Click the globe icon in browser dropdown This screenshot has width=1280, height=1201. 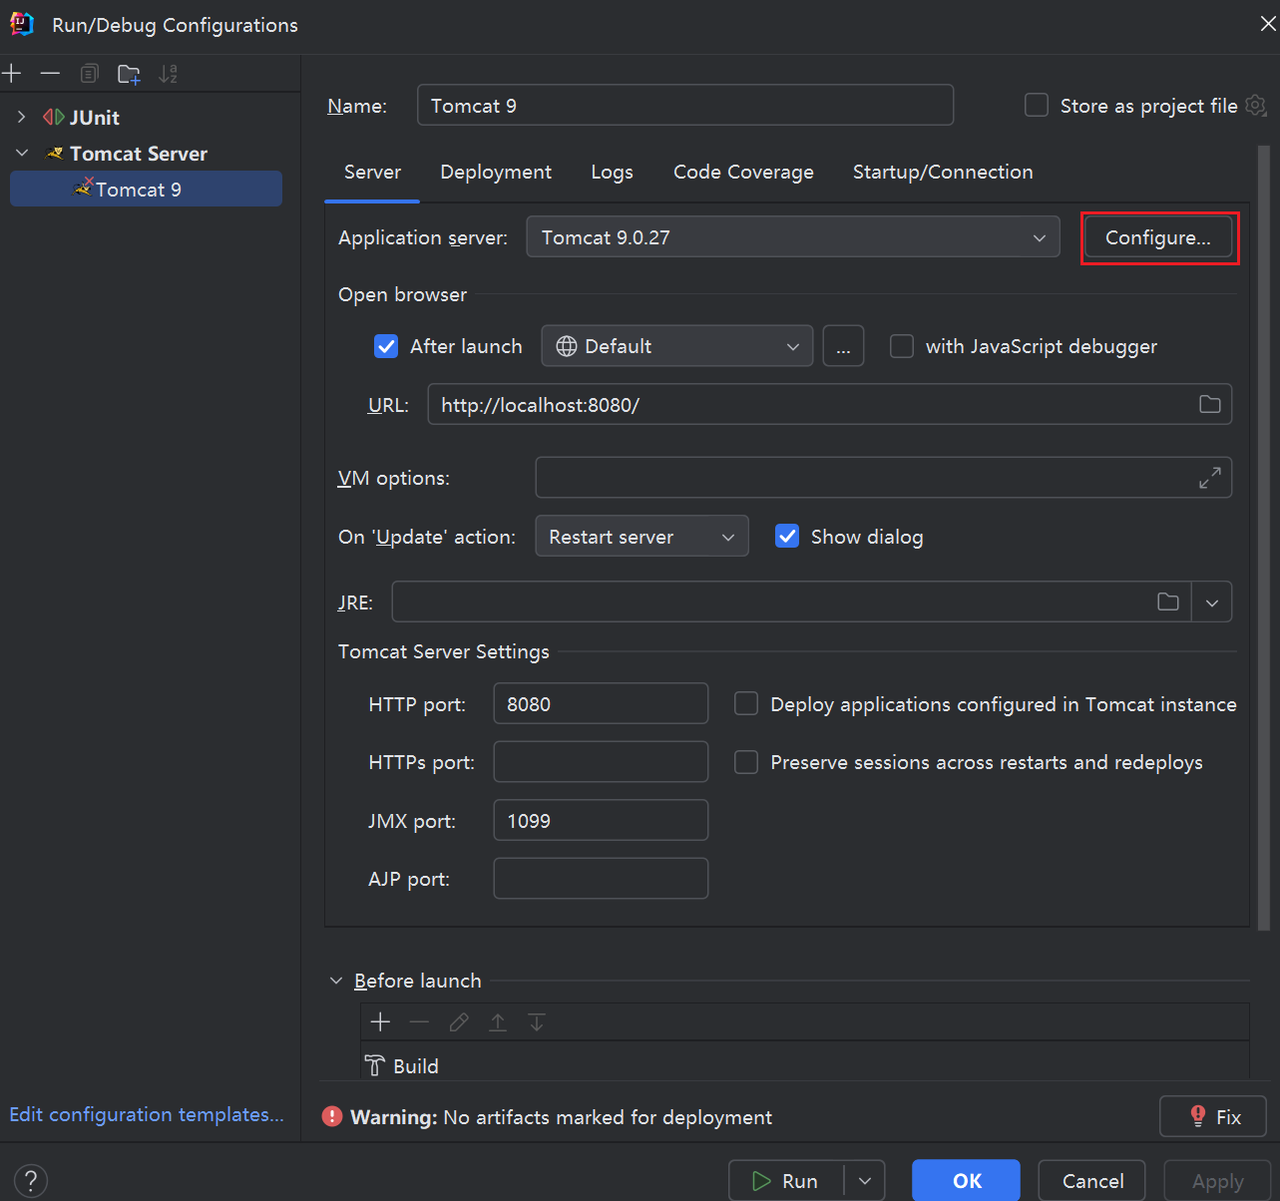pyautogui.click(x=566, y=346)
